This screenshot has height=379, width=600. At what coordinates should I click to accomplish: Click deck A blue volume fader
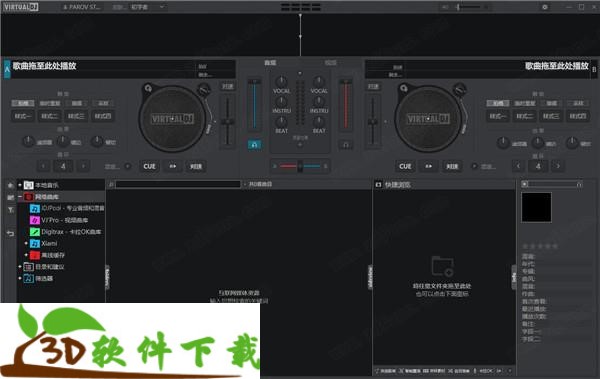point(254,105)
